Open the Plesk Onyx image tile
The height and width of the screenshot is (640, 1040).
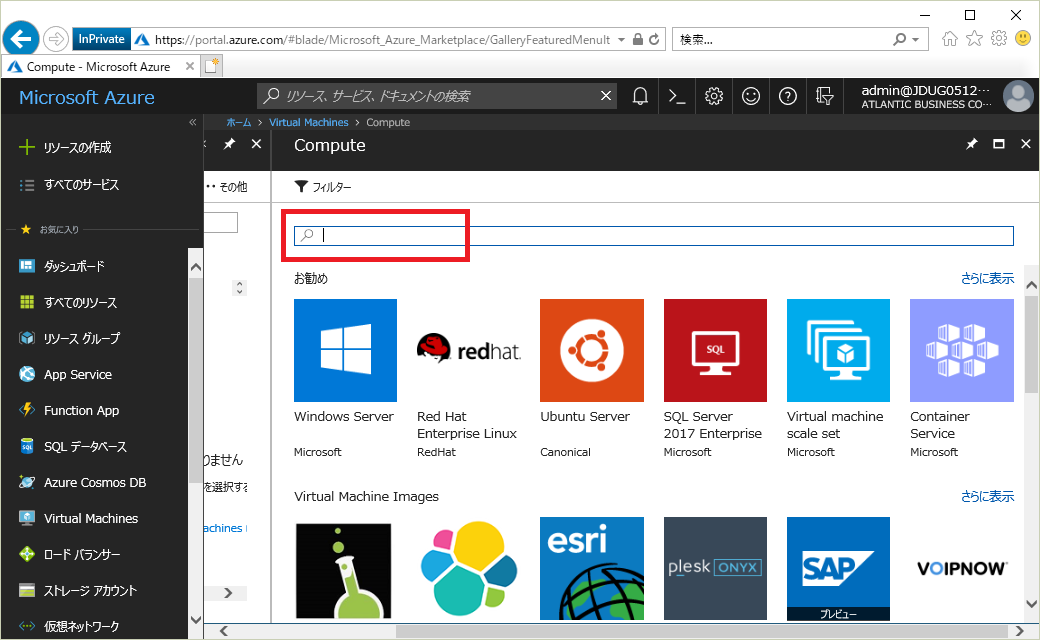pyautogui.click(x=715, y=568)
